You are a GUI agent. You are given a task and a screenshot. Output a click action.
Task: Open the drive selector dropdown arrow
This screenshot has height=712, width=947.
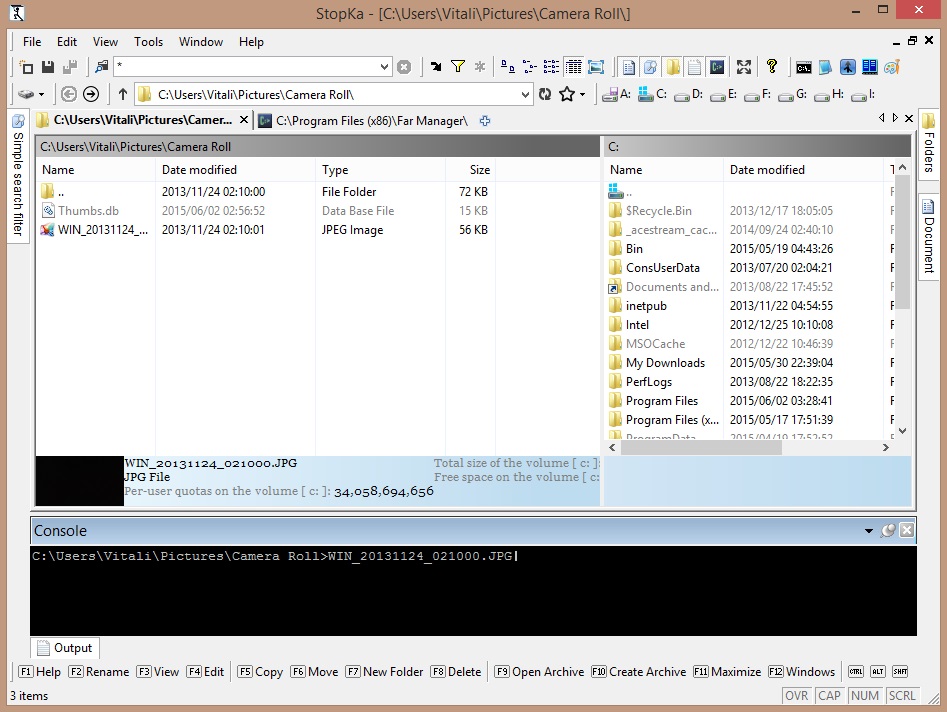pos(41,95)
